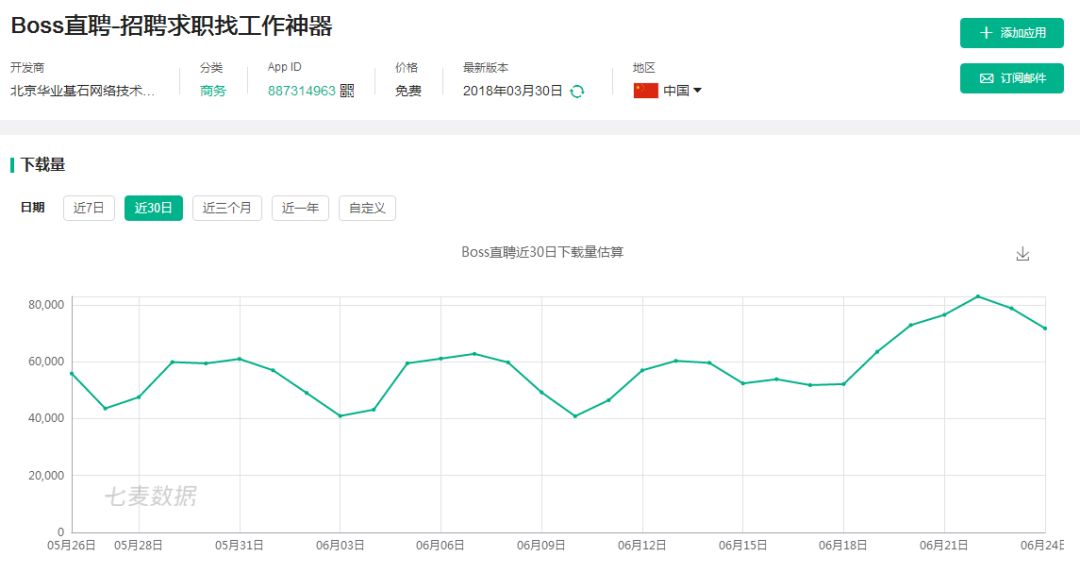Click the 添加应用 button

pyautogui.click(x=1012, y=32)
